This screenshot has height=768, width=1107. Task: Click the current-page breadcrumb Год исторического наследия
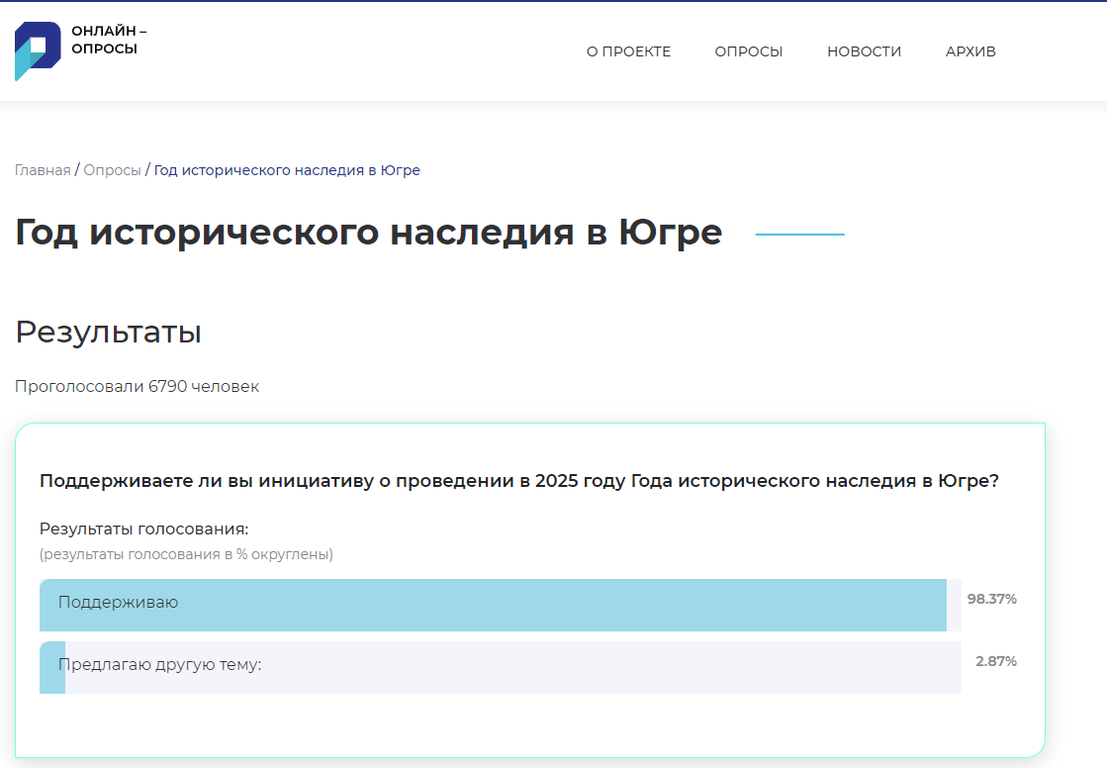tap(287, 170)
